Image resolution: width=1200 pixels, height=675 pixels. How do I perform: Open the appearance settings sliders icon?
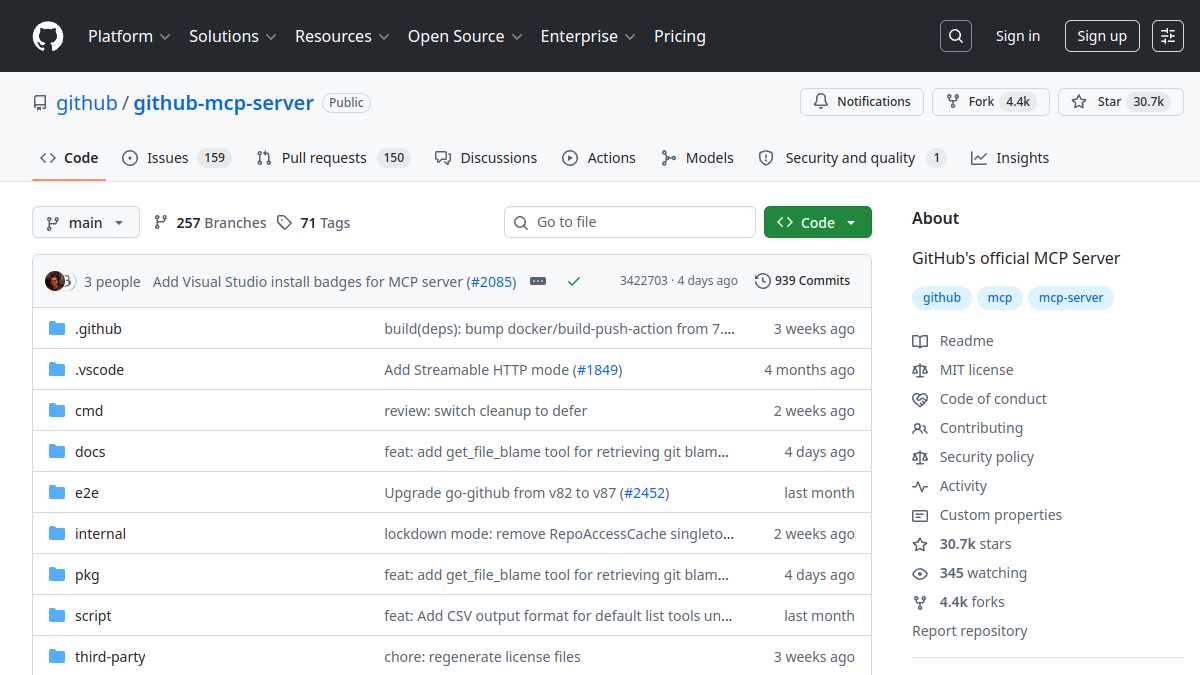tap(1168, 36)
